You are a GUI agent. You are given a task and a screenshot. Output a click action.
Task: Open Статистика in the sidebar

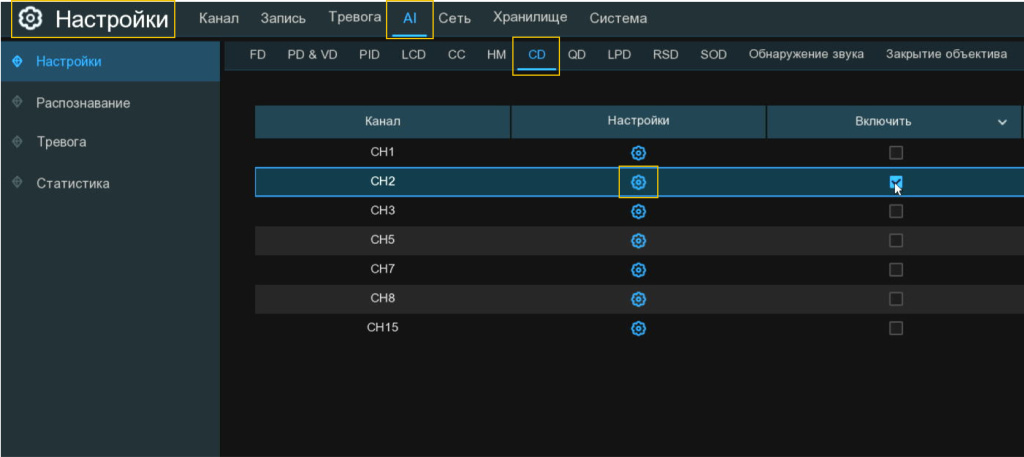click(73, 183)
